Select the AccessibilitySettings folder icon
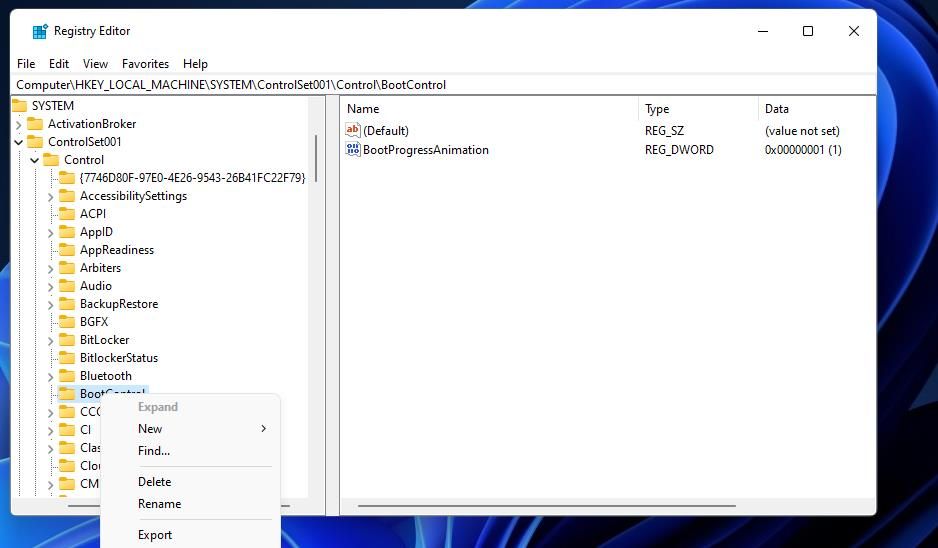The width and height of the screenshot is (938, 548). pyautogui.click(x=67, y=196)
